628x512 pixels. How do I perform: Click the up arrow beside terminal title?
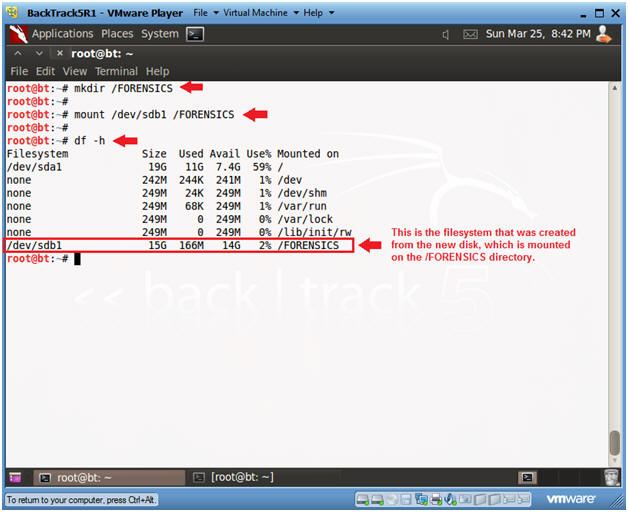(18, 53)
